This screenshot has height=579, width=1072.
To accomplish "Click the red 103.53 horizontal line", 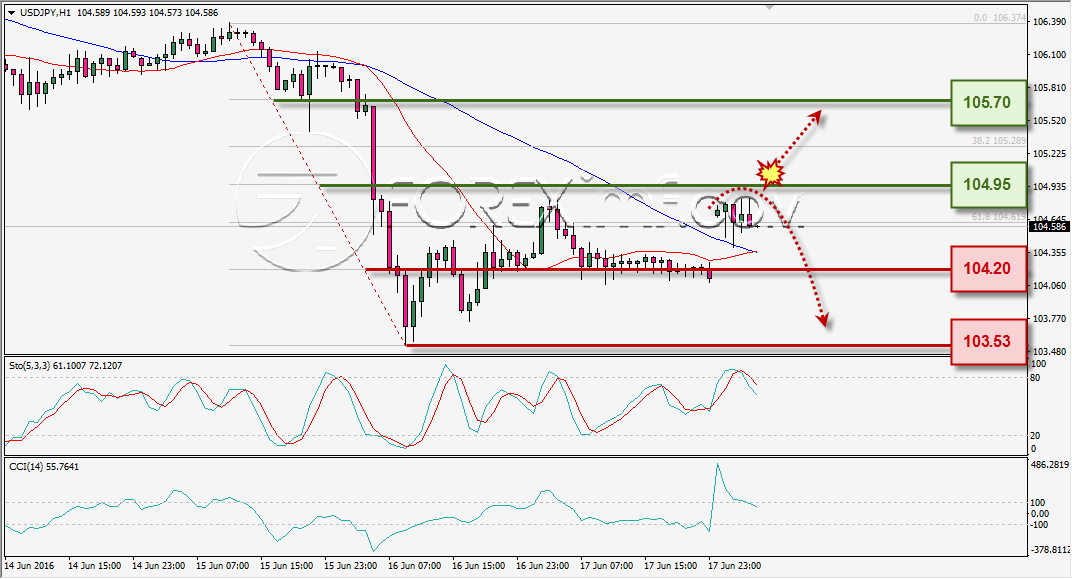I will [x=678, y=345].
